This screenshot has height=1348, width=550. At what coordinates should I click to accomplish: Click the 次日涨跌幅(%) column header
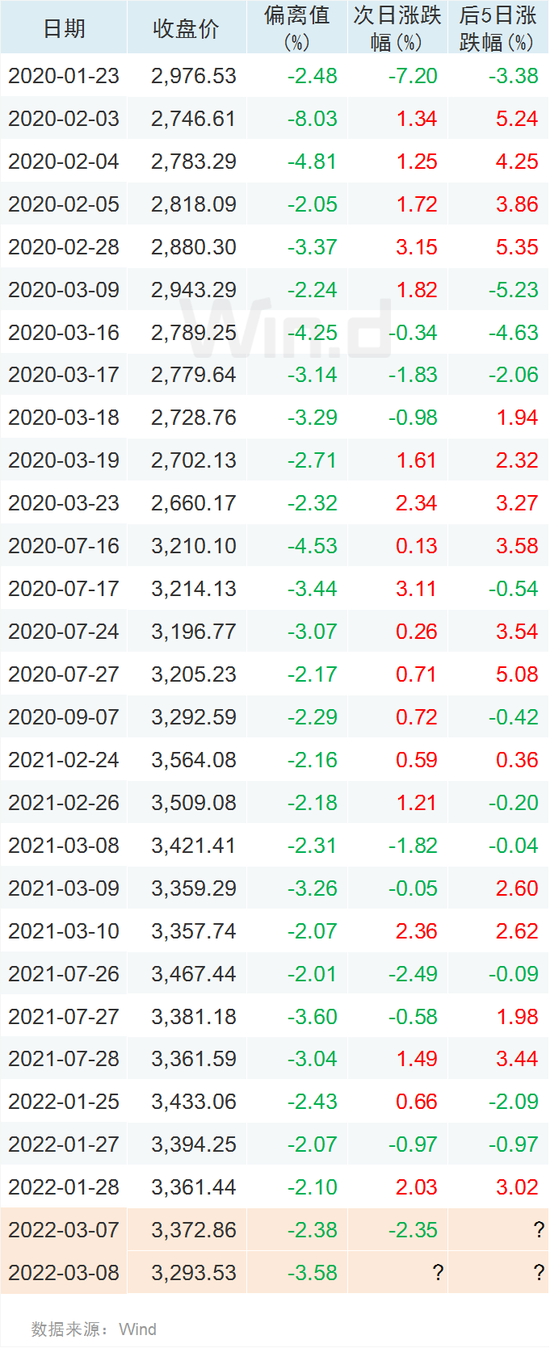pos(397,28)
